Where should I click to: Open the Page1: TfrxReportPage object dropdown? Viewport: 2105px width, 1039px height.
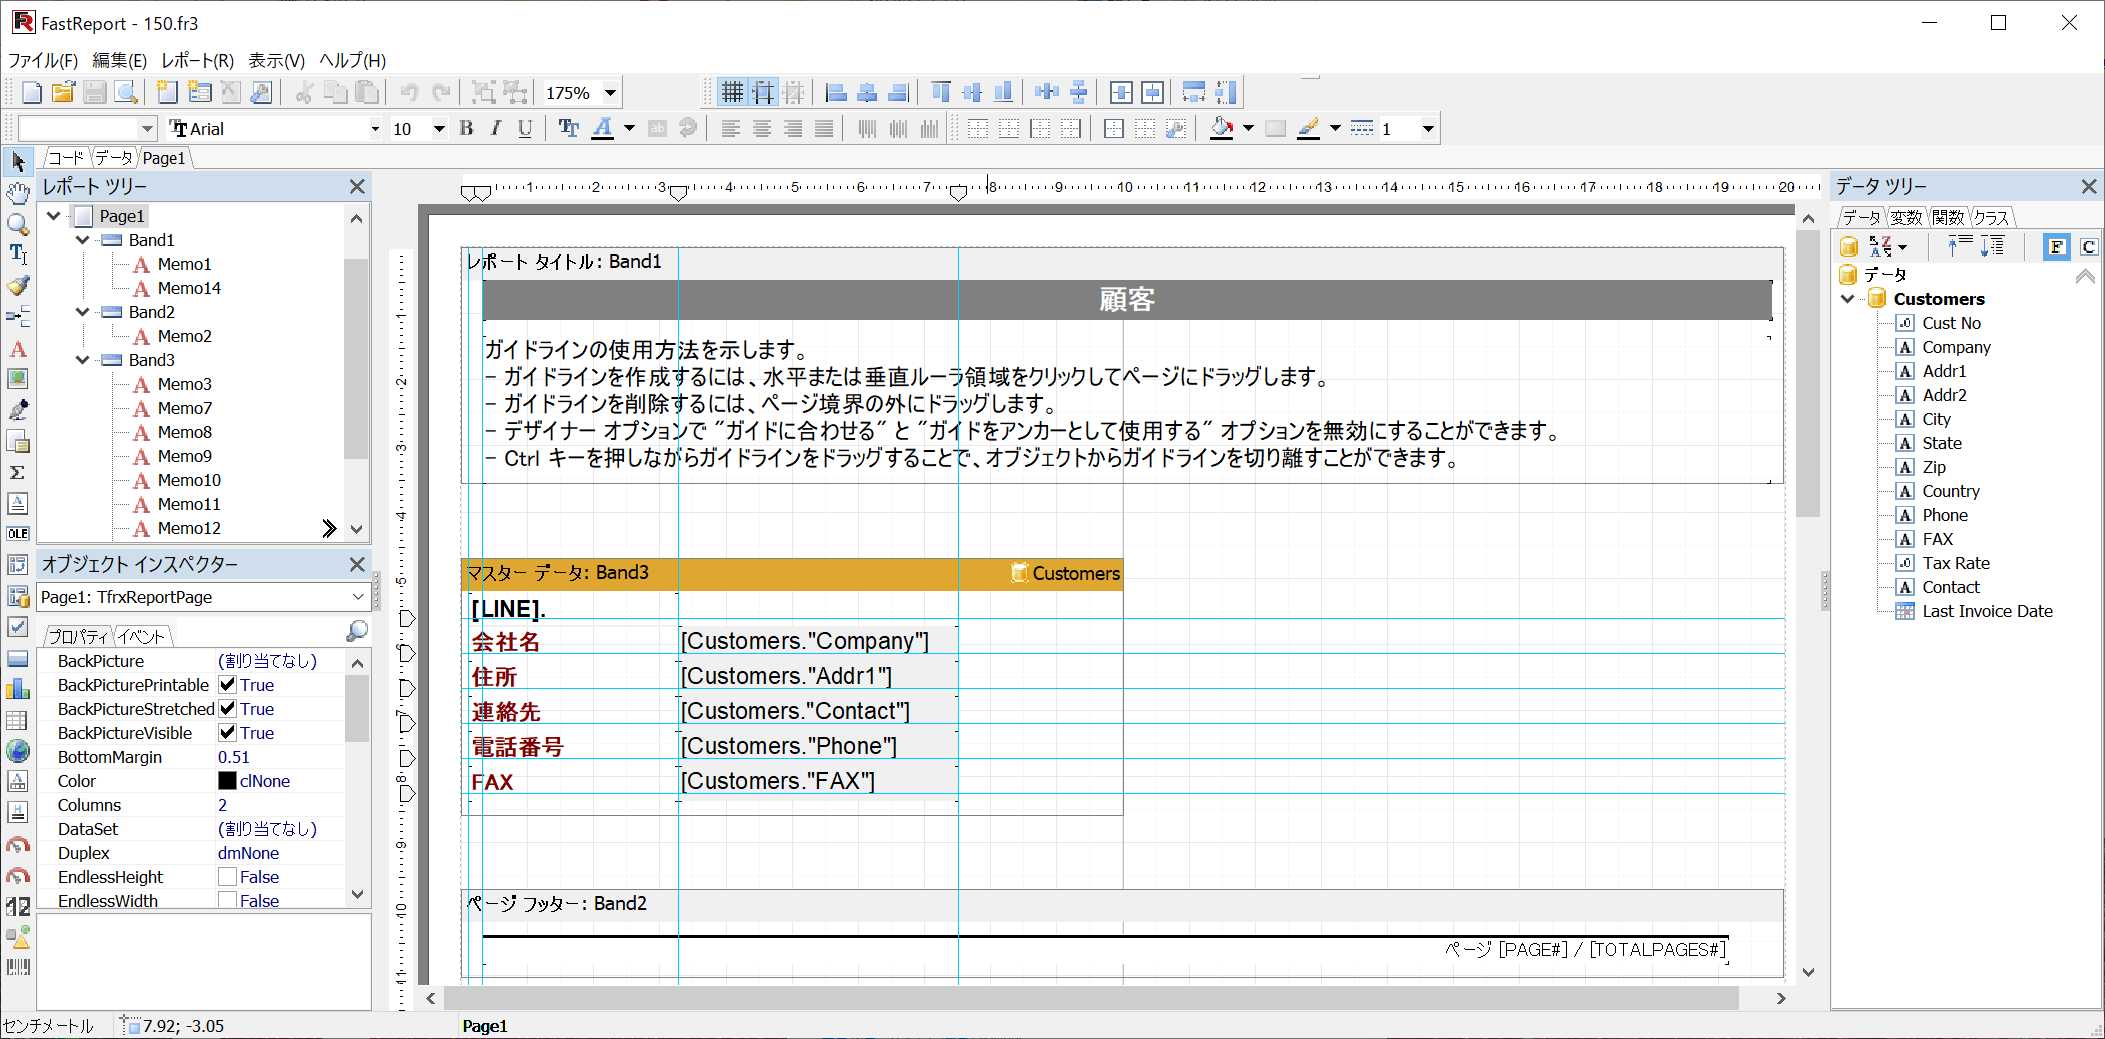(358, 597)
